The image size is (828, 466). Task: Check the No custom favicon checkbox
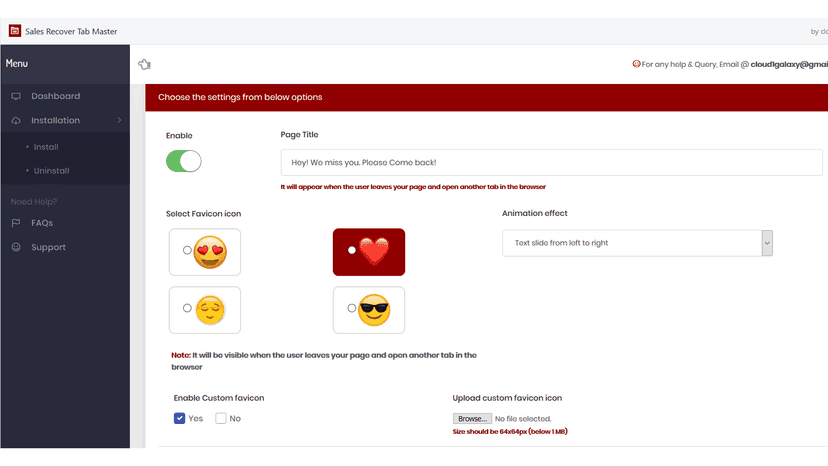(221, 418)
